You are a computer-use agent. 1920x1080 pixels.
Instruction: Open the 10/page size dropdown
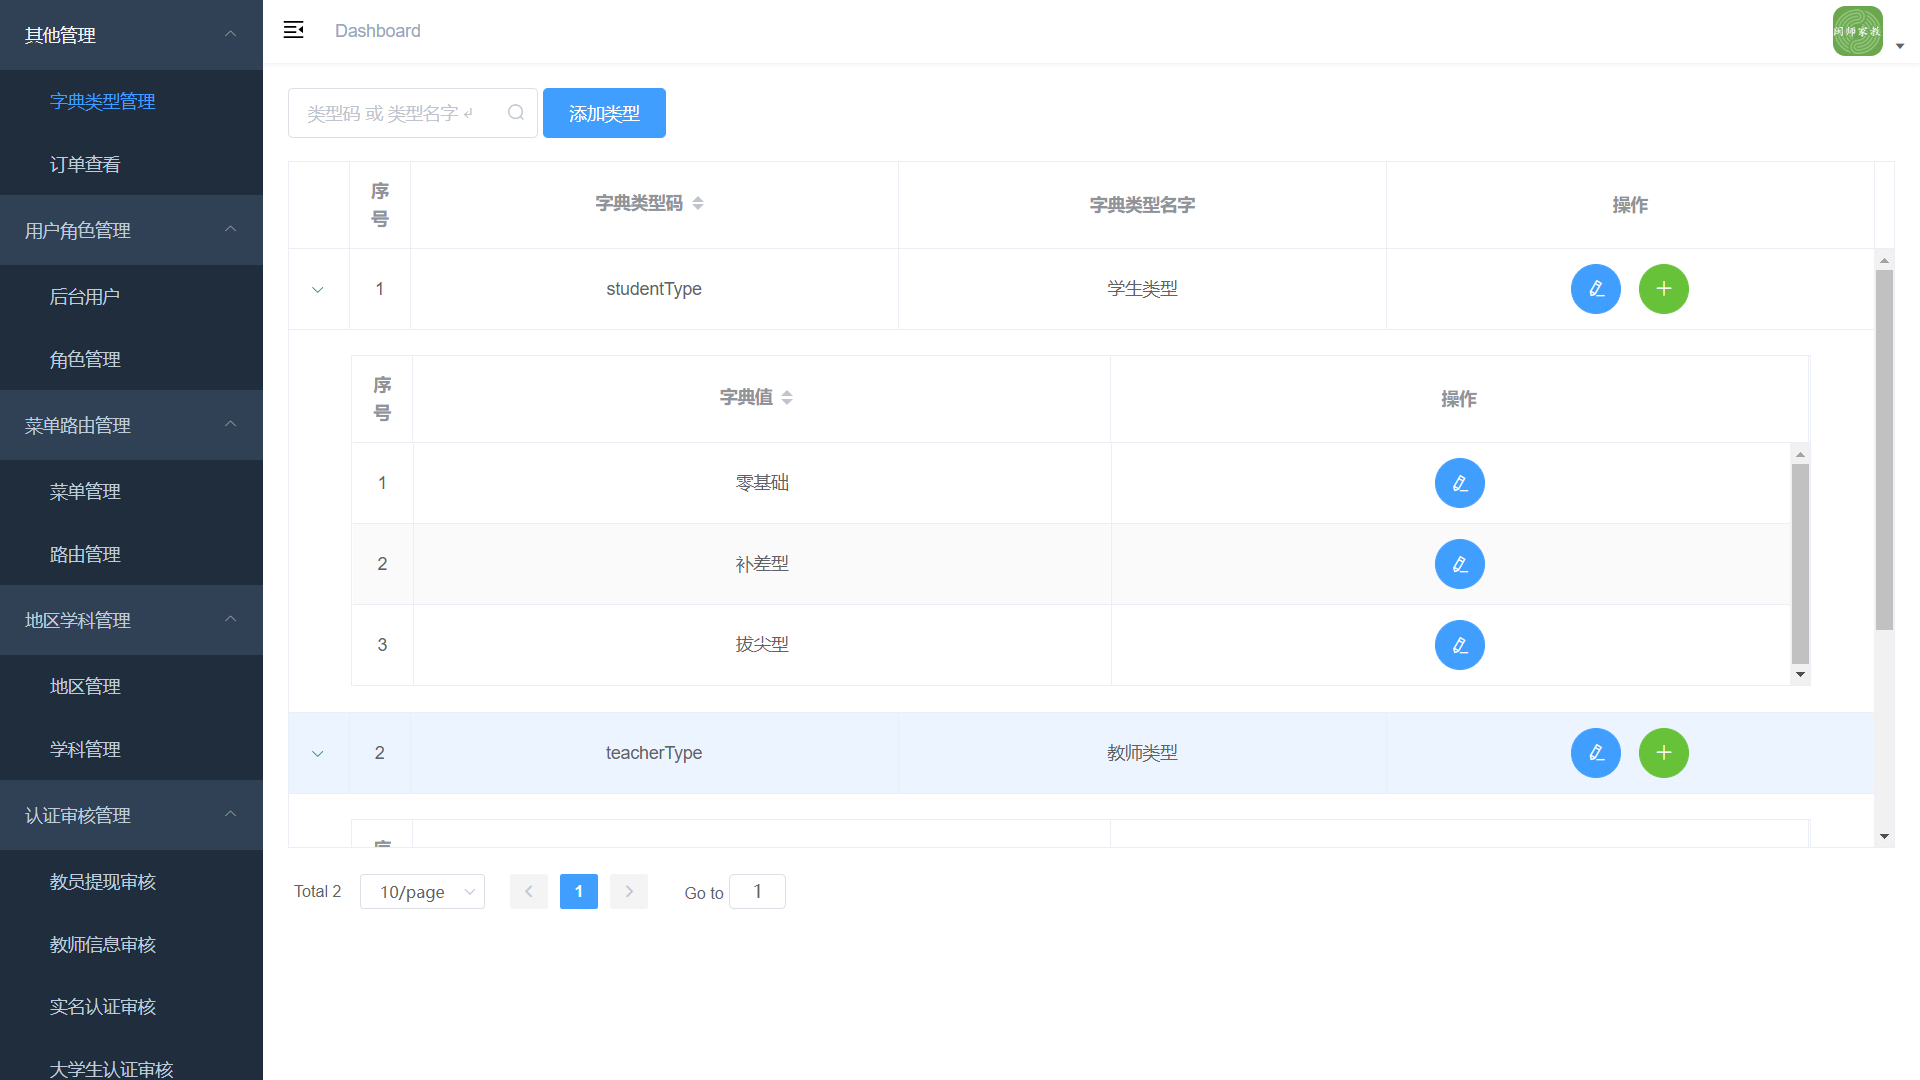(422, 892)
